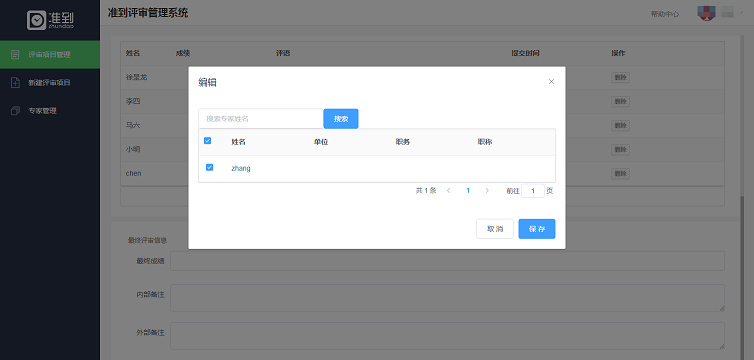This screenshot has height=360, width=754.
Task: Open 新建评审项目 menu item
Action: (50, 83)
